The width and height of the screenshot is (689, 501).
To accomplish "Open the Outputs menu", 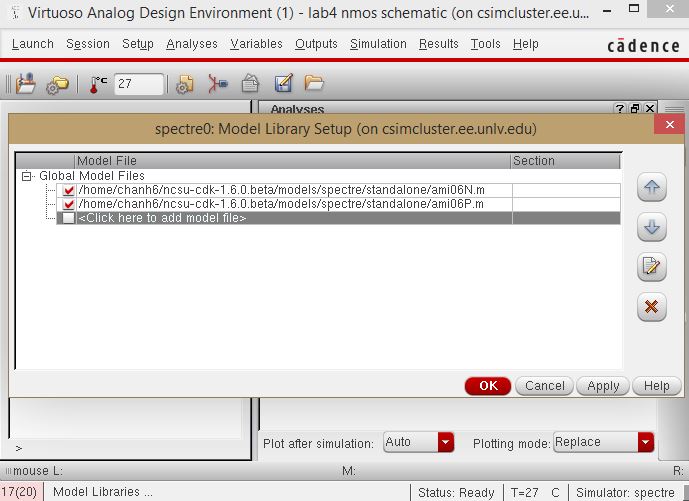I will click(x=316, y=44).
